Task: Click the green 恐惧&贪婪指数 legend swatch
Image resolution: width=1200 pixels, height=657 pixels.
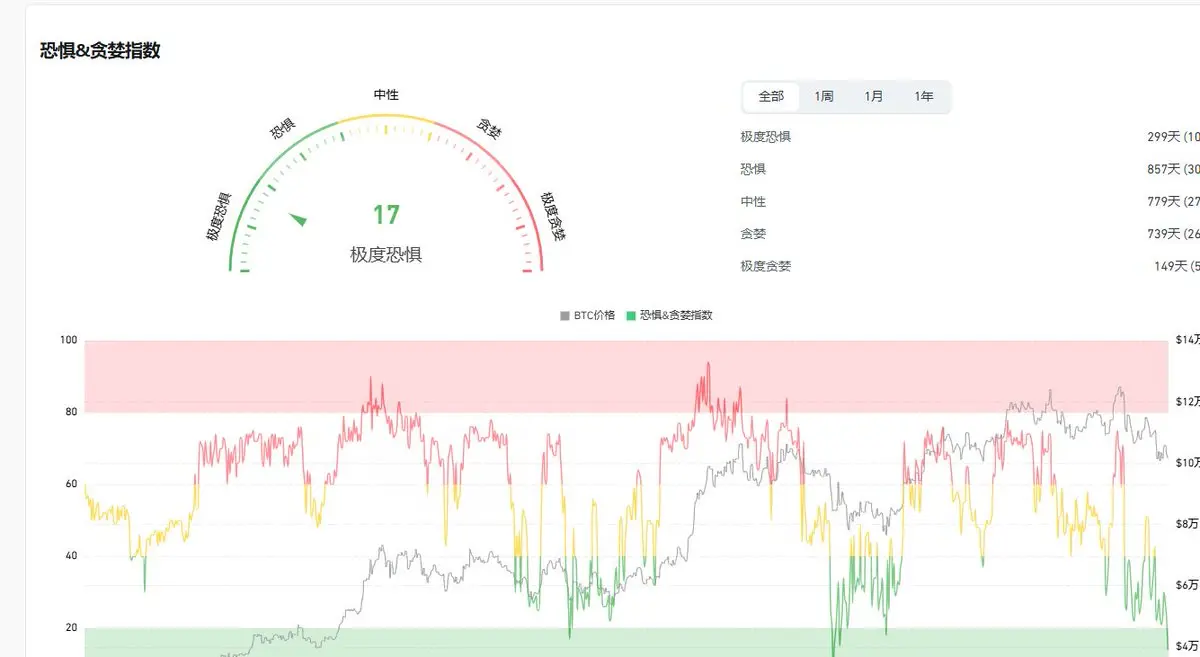Action: point(631,316)
